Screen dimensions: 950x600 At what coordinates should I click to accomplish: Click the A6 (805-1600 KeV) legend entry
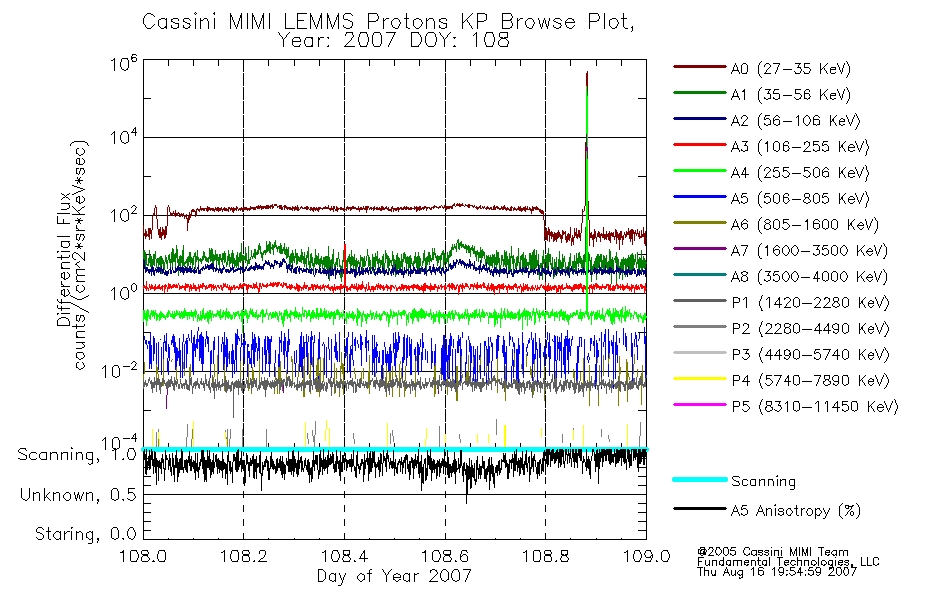(776, 225)
